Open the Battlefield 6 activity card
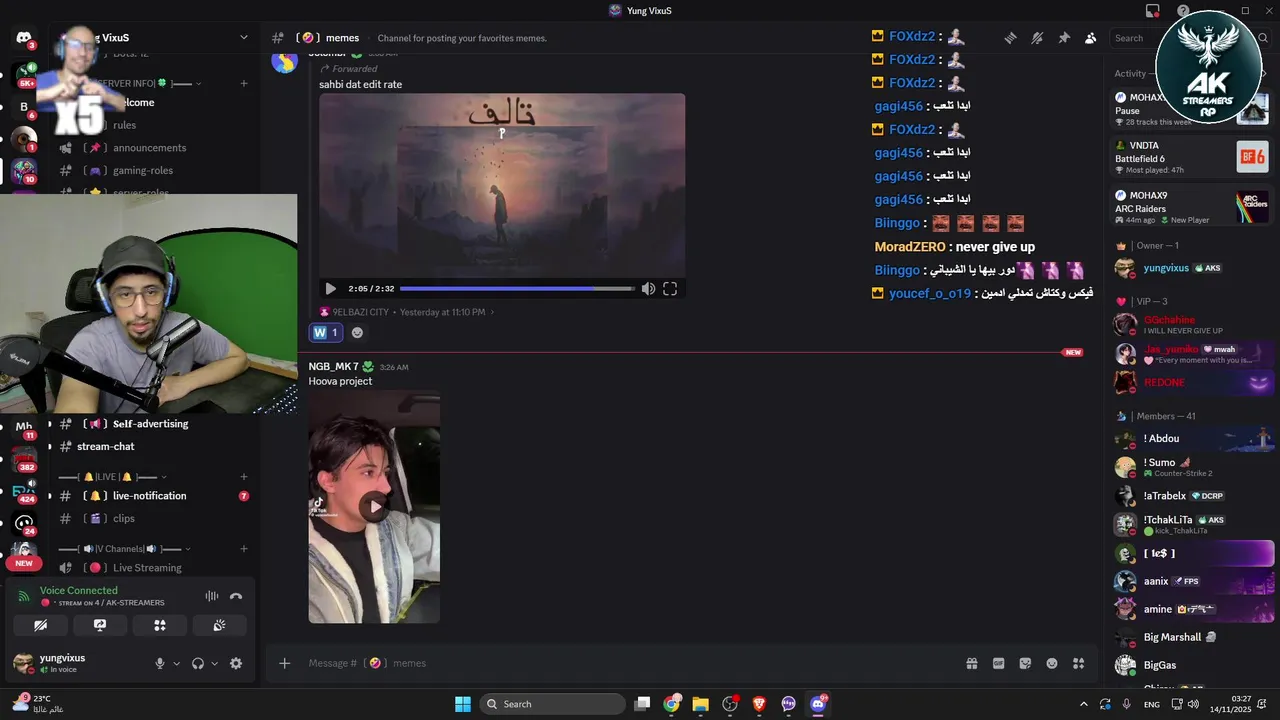Image resolution: width=1280 pixels, height=720 pixels. coord(1192,157)
